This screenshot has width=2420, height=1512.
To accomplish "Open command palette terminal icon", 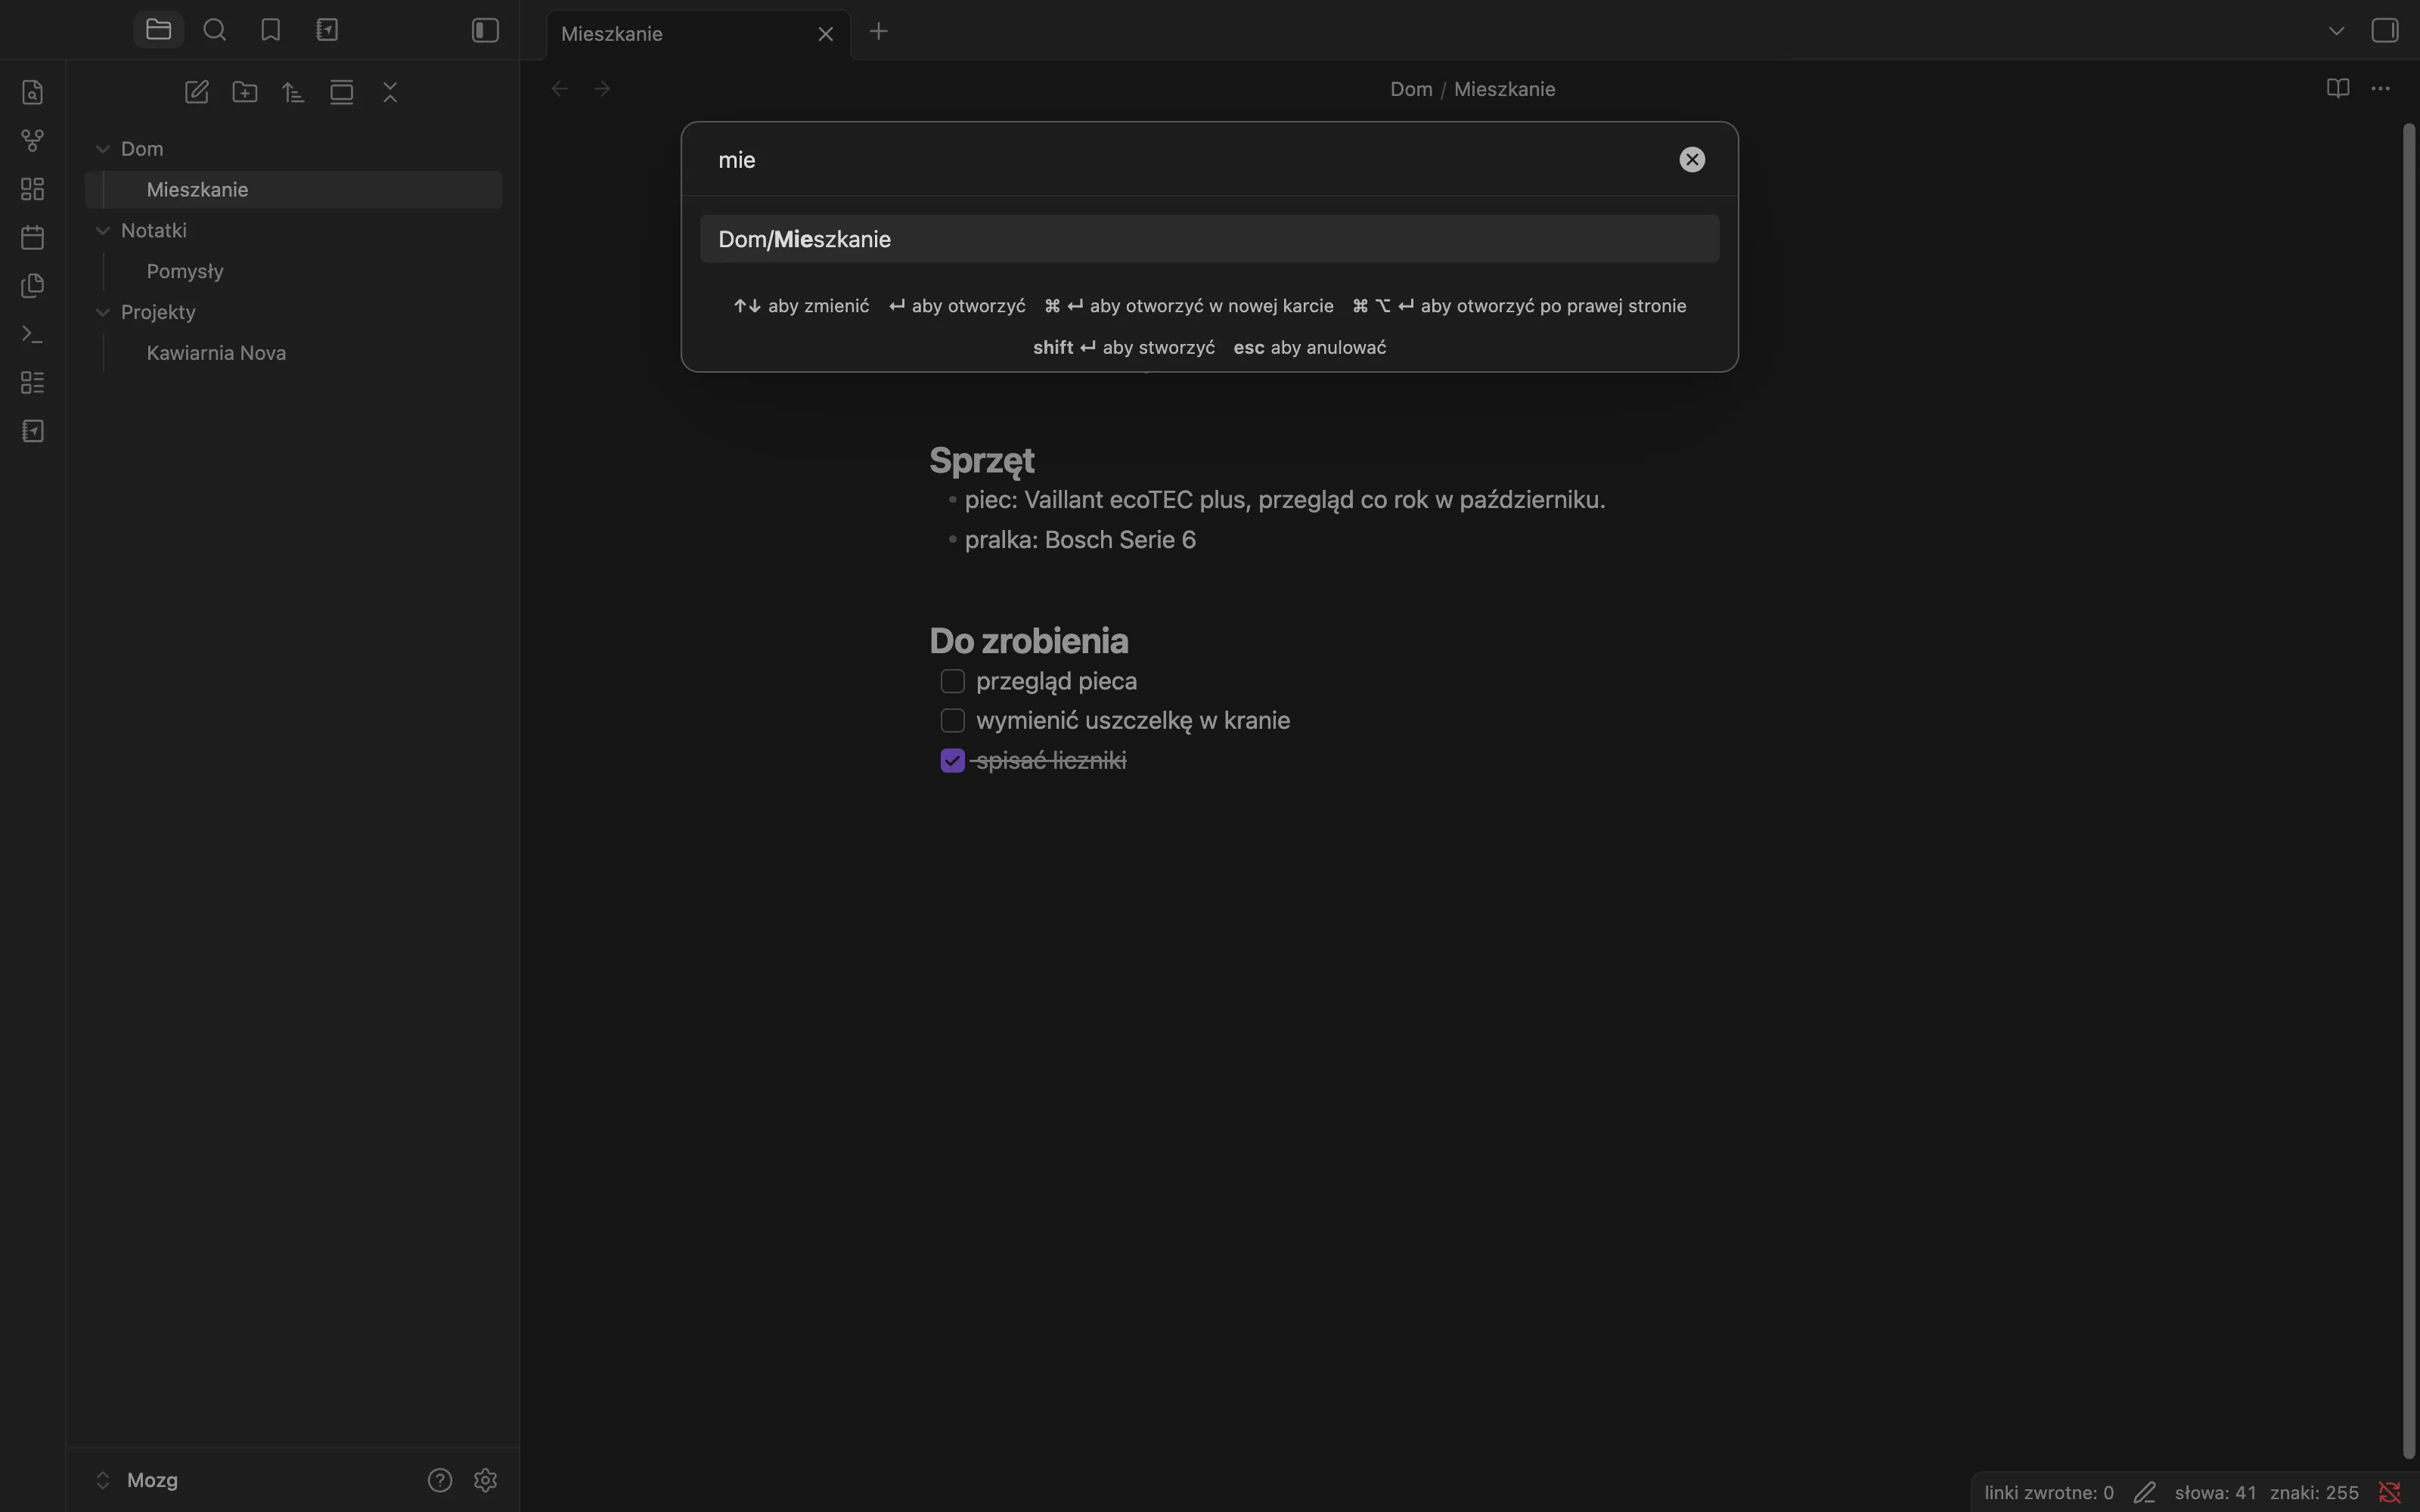I will 32,334.
